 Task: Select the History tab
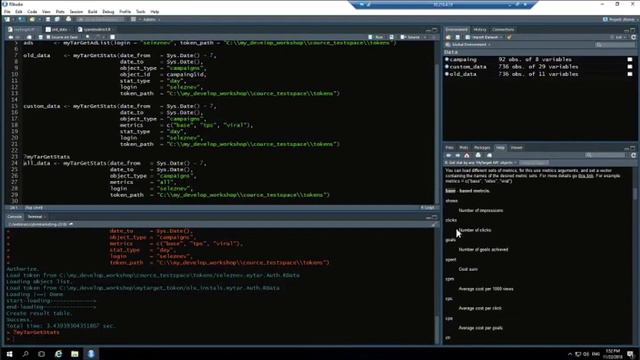click(480, 29)
